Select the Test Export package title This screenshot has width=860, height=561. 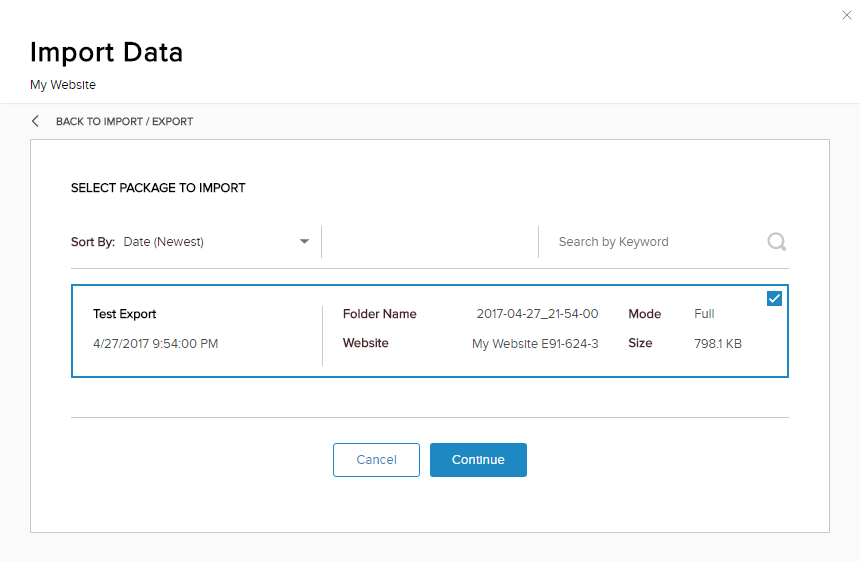tap(125, 314)
